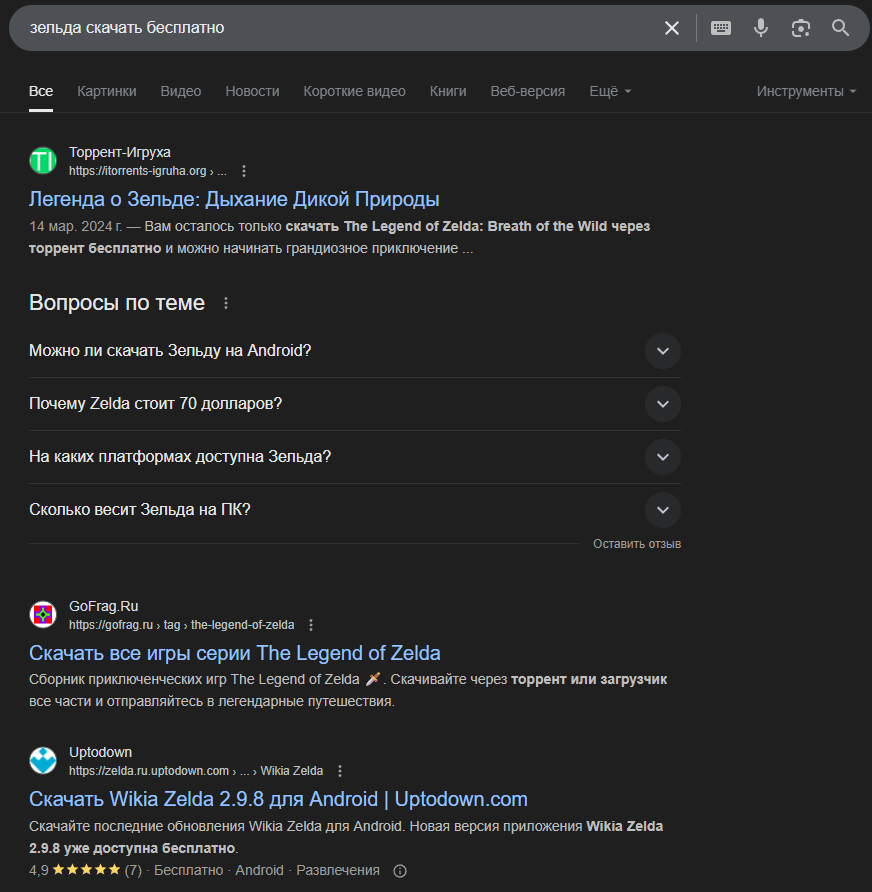Image resolution: width=872 pixels, height=892 pixels.
Task: Click the gofrag.ru tag the-legend-of-zelda URL
Action: [x=181, y=625]
